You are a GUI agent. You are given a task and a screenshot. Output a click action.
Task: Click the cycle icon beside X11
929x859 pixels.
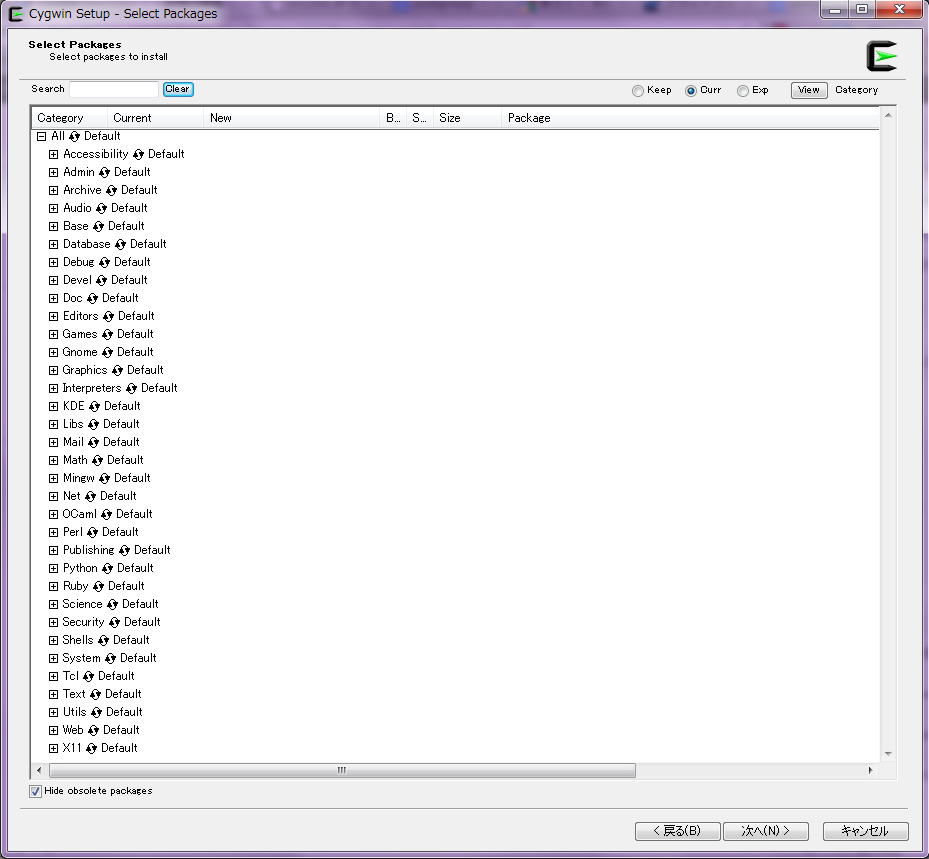(x=92, y=749)
